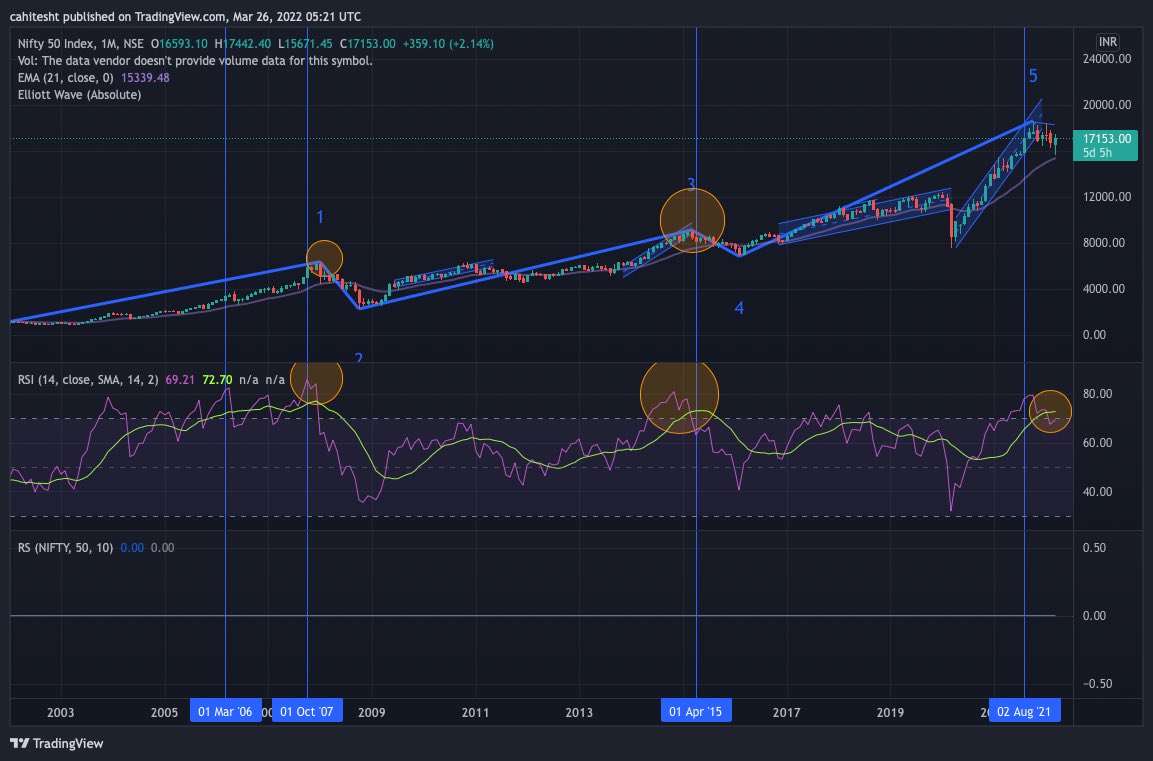1153x761 pixels.
Task: Click the 2017 year on time axis
Action: [786, 712]
